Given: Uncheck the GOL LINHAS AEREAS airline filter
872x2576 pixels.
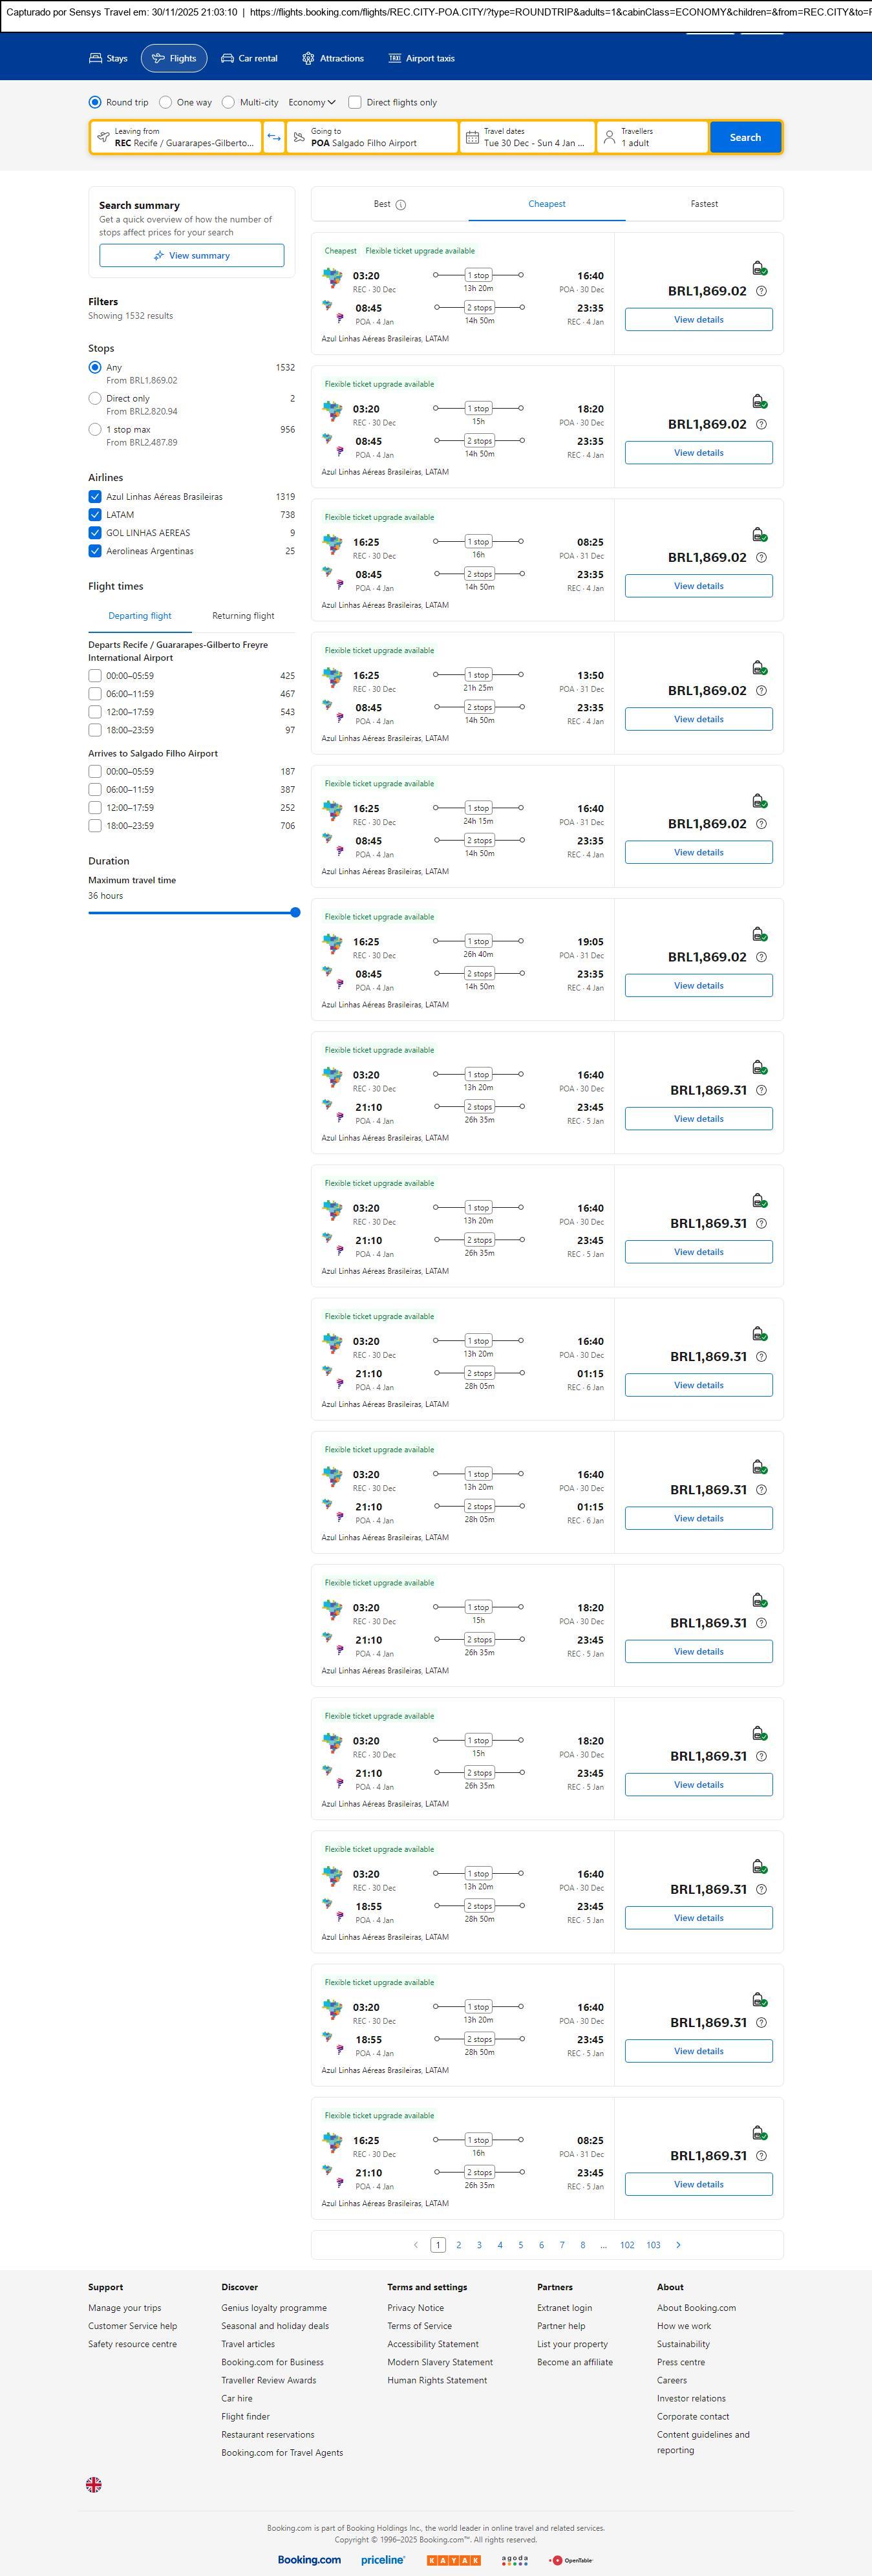Looking at the screenshot, I should 95,533.
